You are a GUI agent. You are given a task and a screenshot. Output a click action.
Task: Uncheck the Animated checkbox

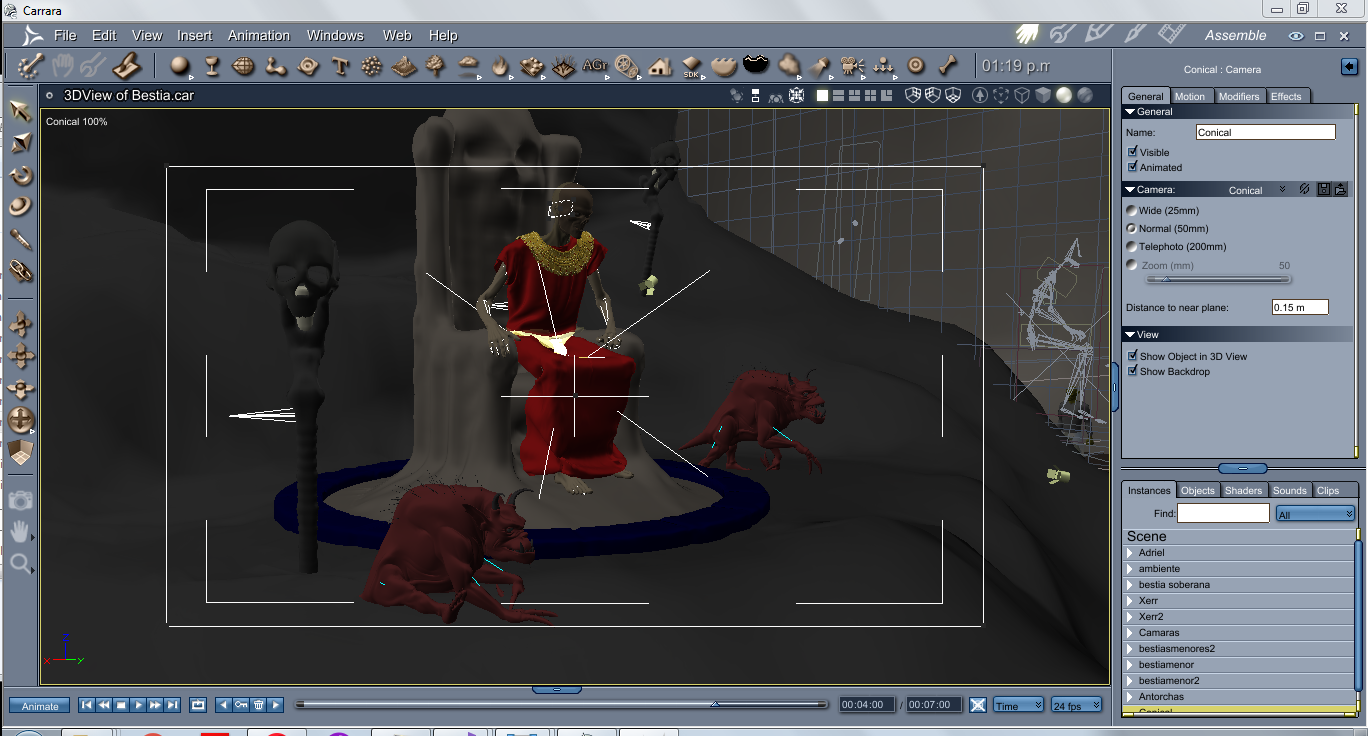click(1132, 167)
